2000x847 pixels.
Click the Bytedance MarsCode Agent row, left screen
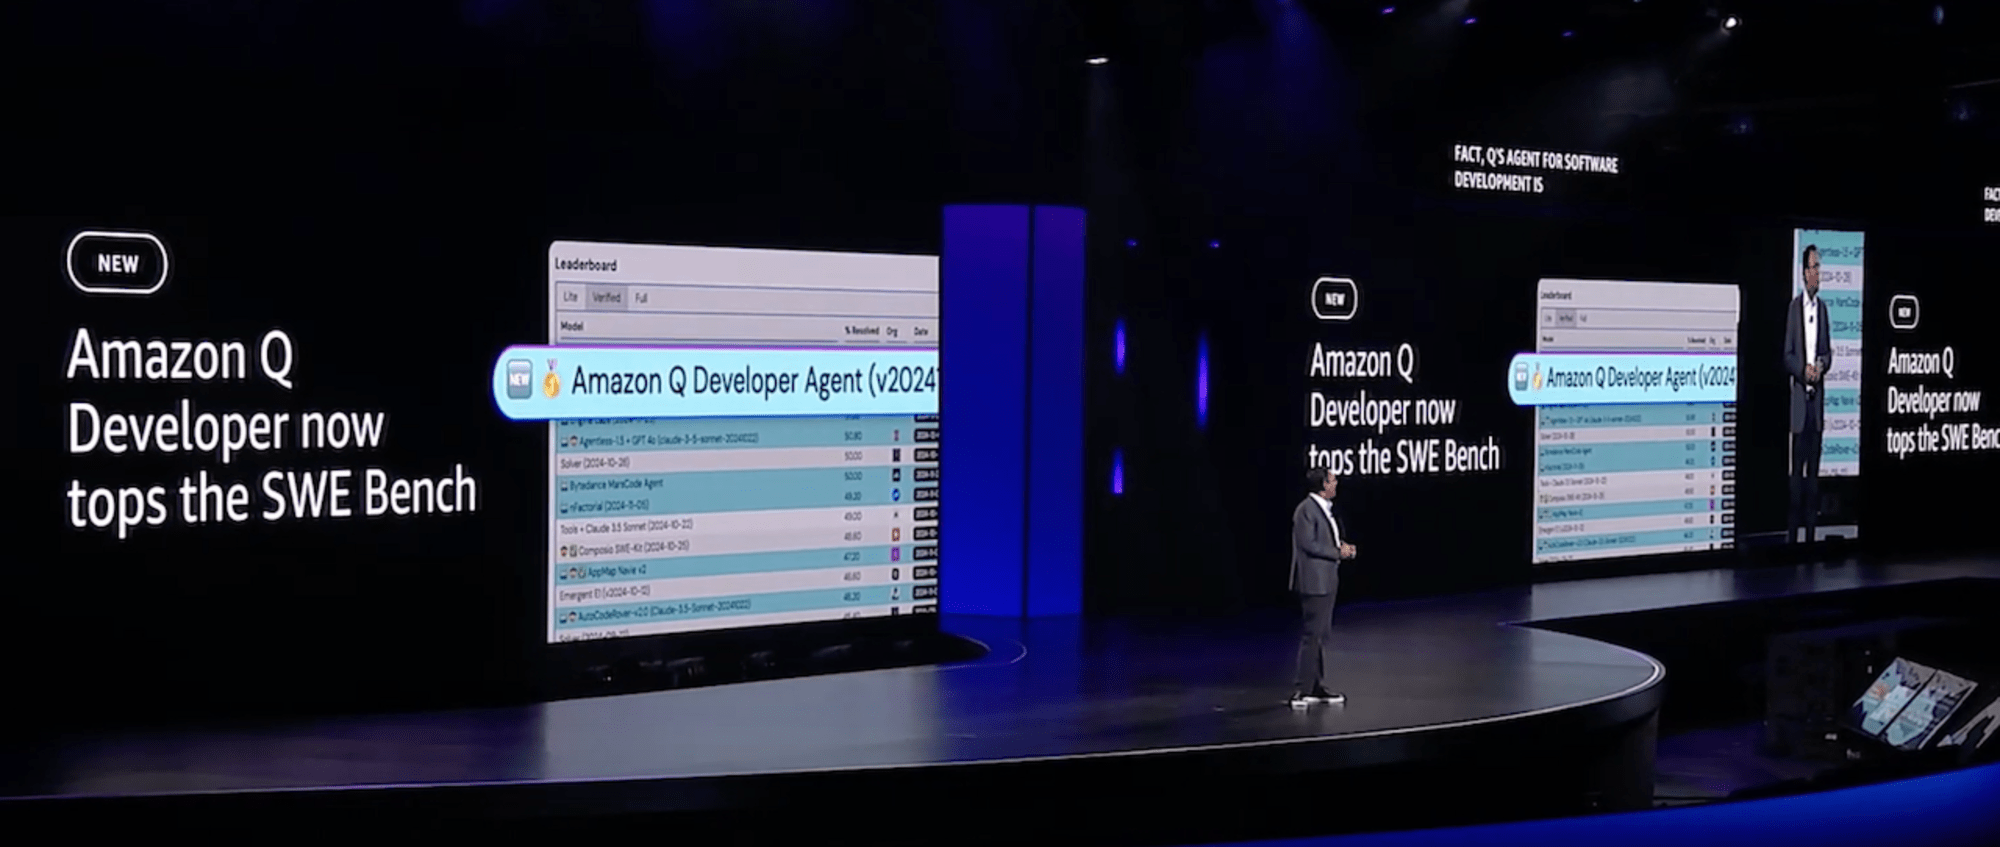(x=748, y=483)
